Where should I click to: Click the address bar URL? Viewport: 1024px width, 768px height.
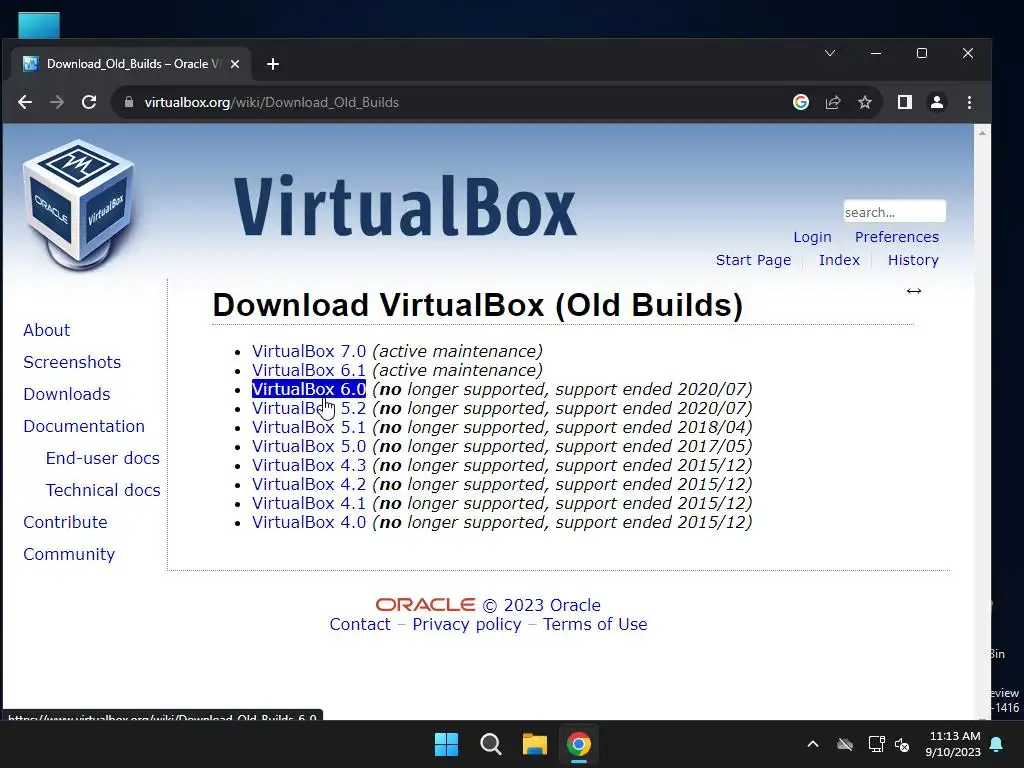(271, 103)
